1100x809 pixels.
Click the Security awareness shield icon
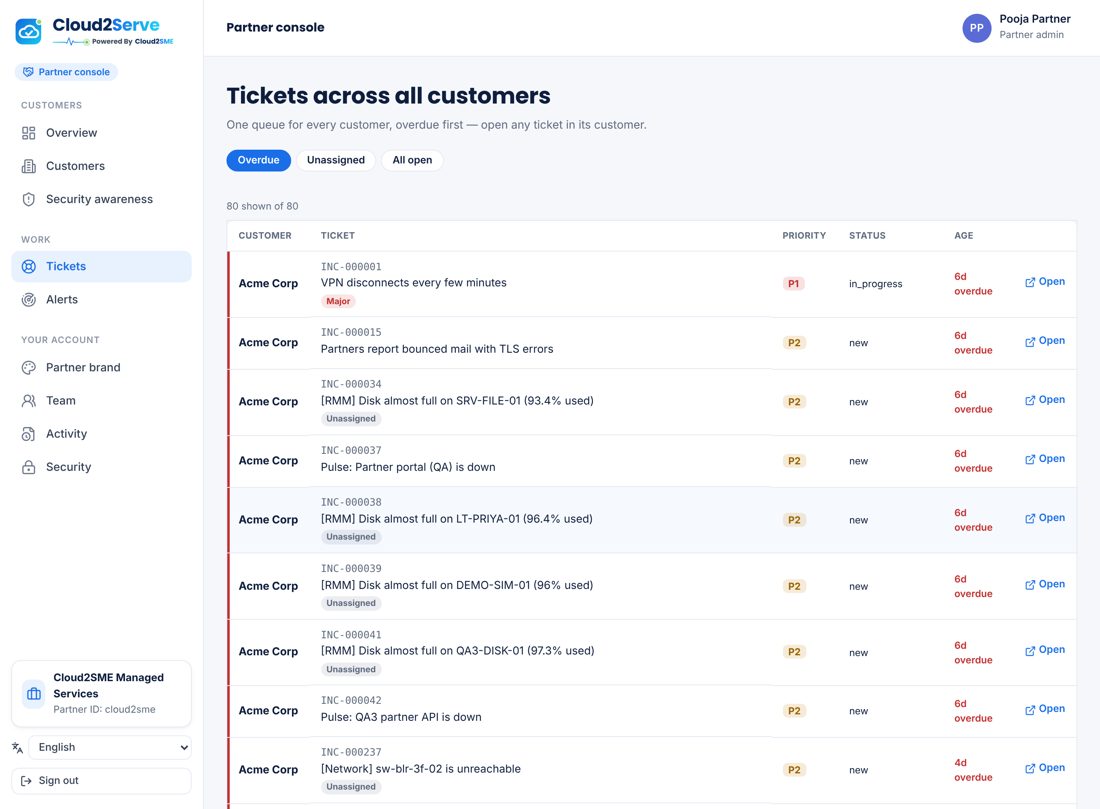click(29, 199)
